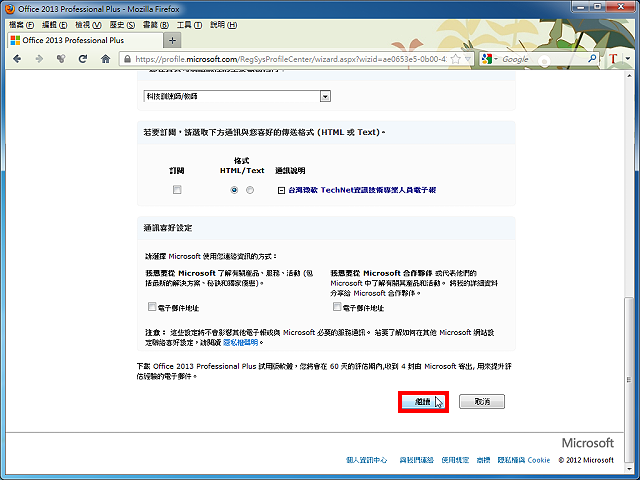Open the trademarks footer link
The width and height of the screenshot is (640, 480).
[x=483, y=460]
